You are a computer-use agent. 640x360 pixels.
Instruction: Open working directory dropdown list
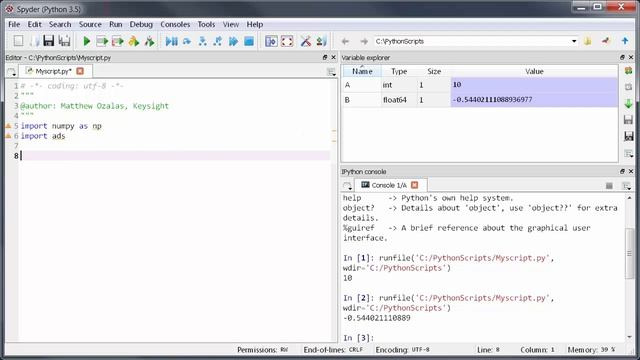(x=574, y=41)
